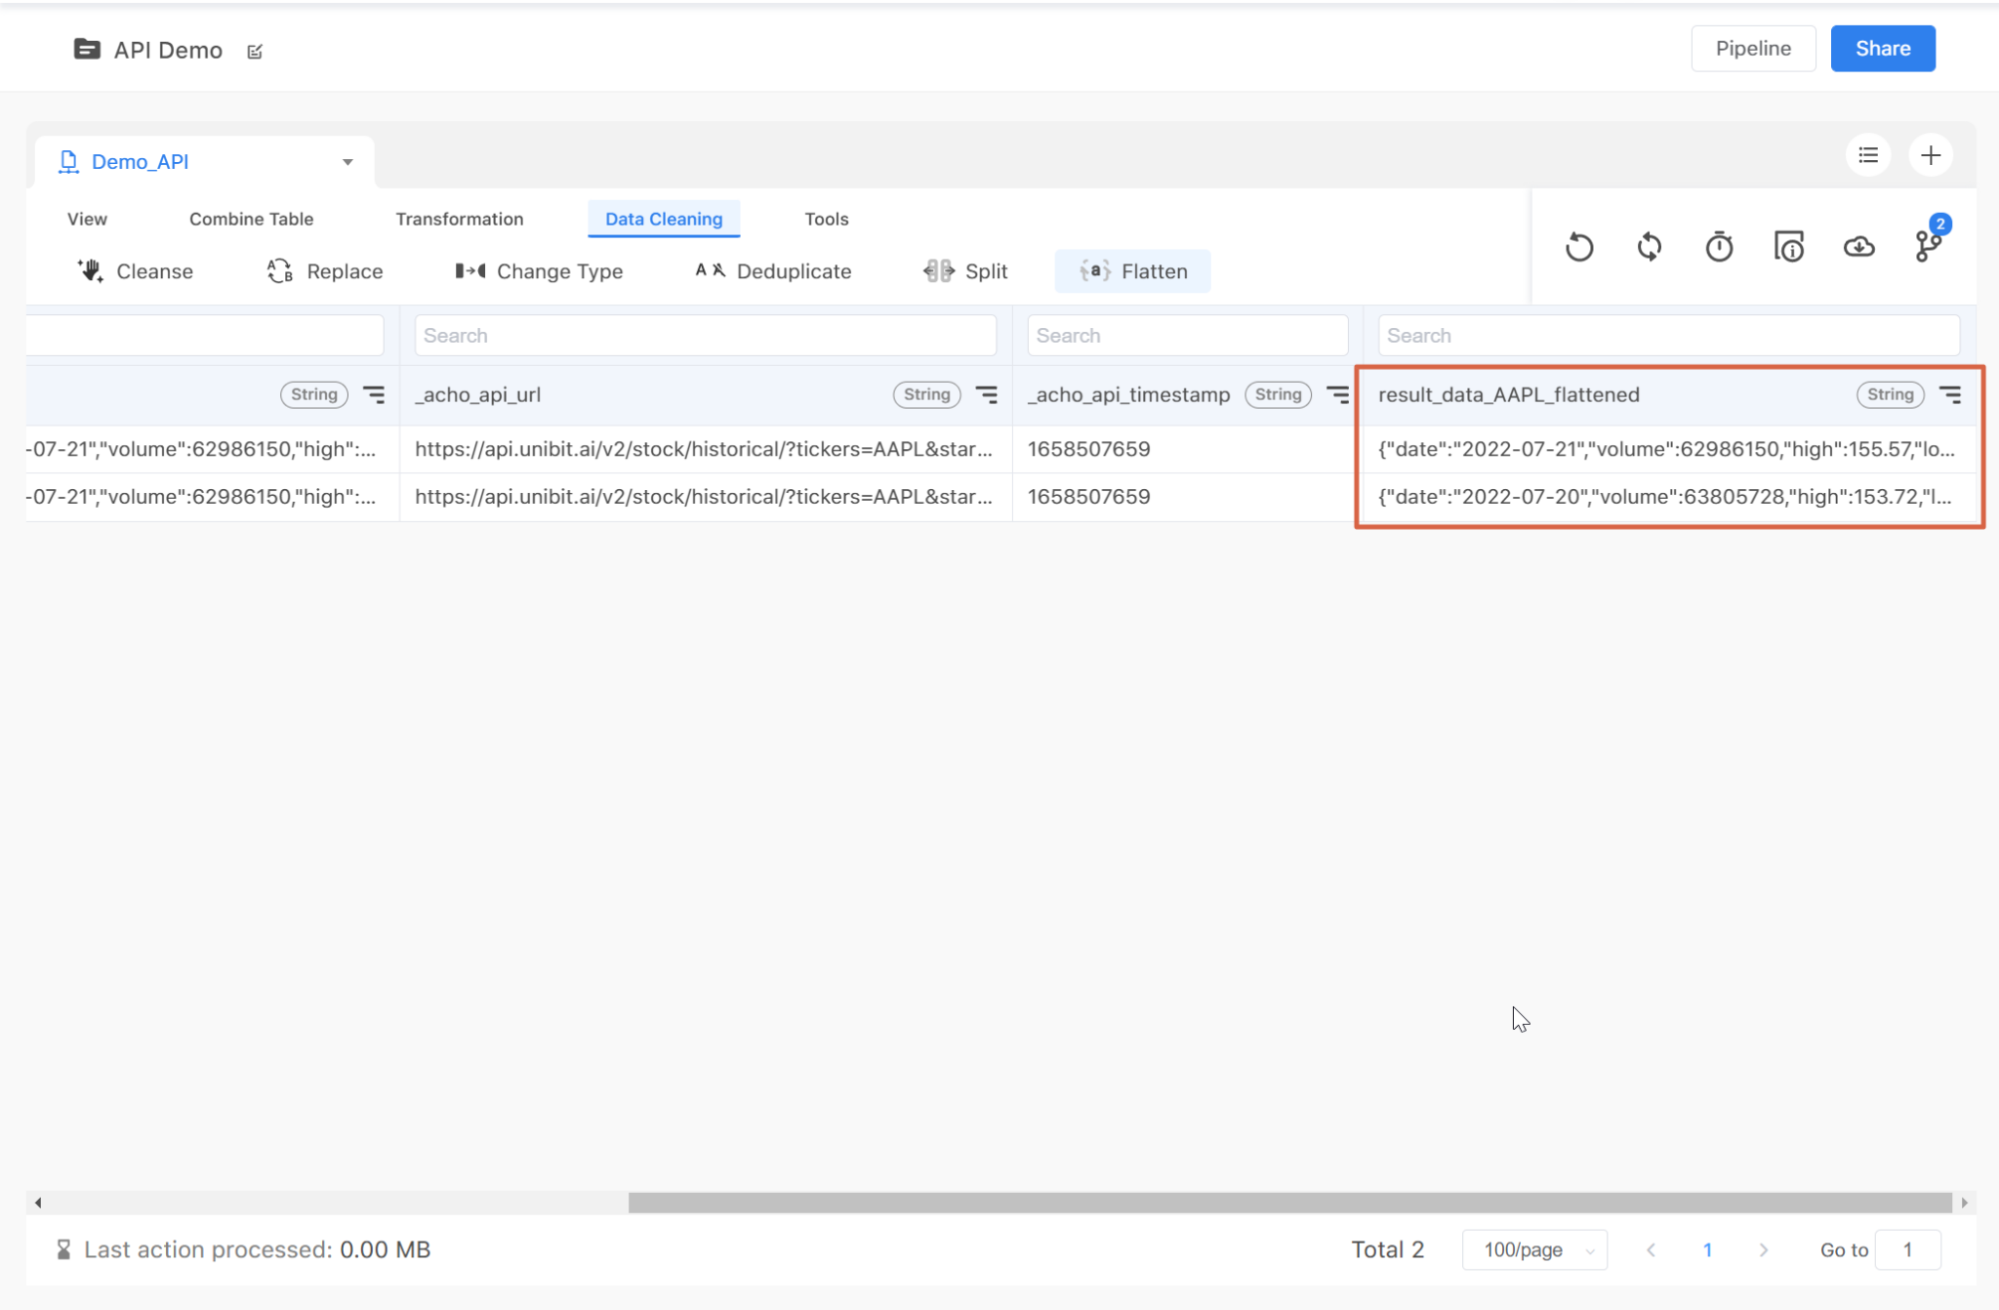
Task: Select the Deduplicate tool
Action: coord(773,271)
